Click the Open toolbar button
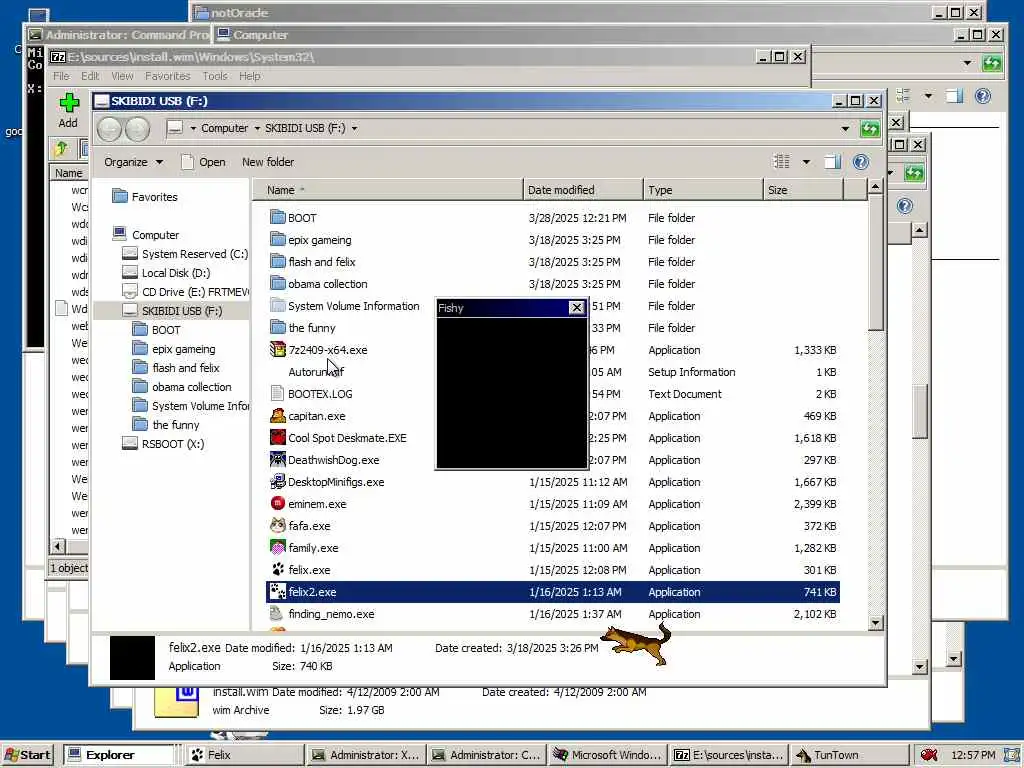 [203, 162]
